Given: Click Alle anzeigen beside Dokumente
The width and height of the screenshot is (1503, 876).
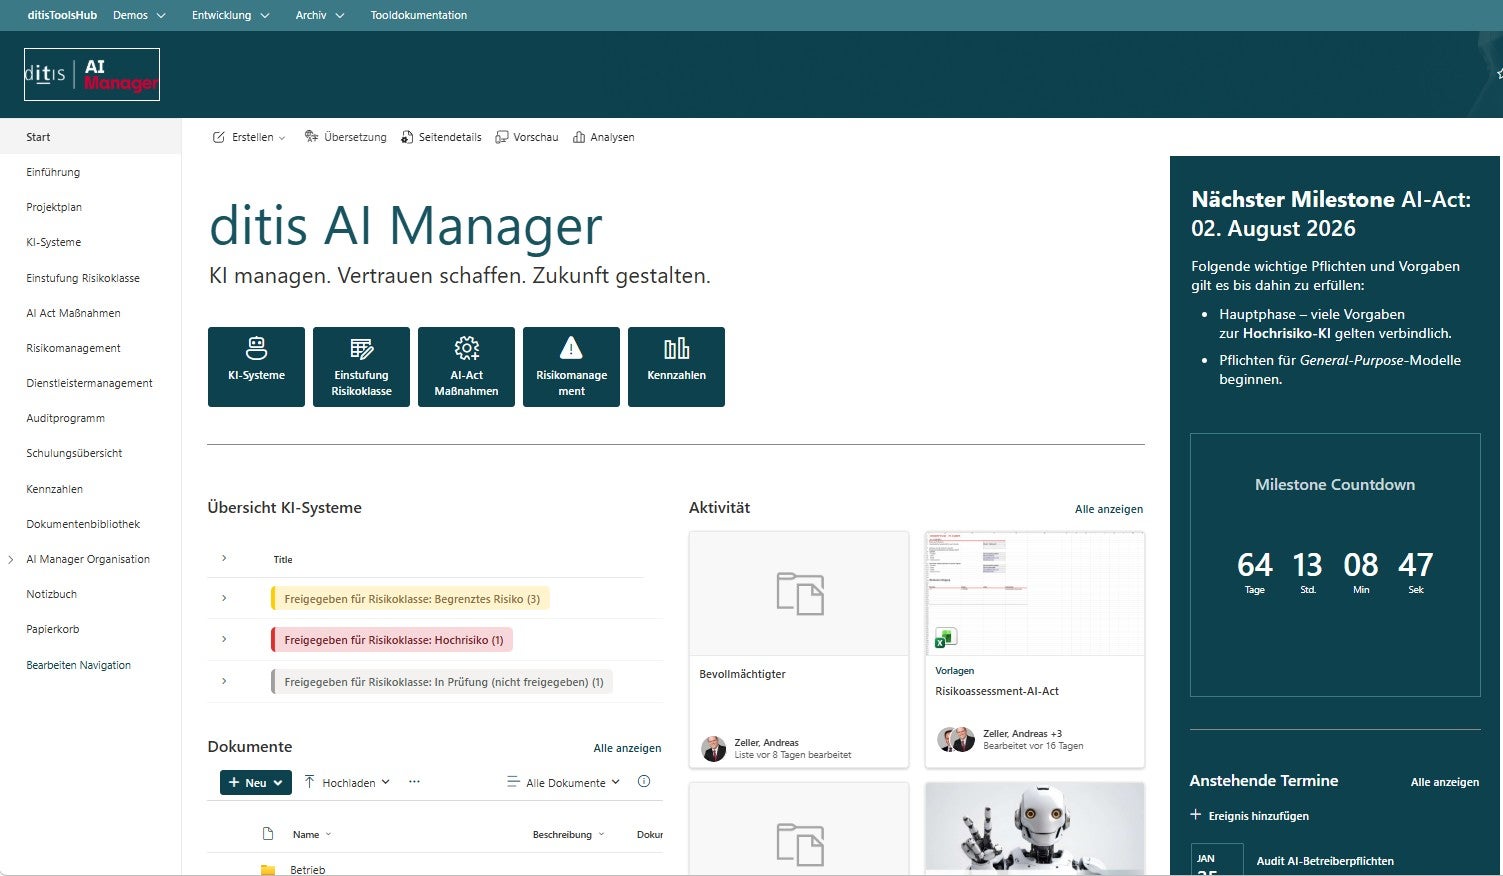Looking at the screenshot, I should coord(627,748).
